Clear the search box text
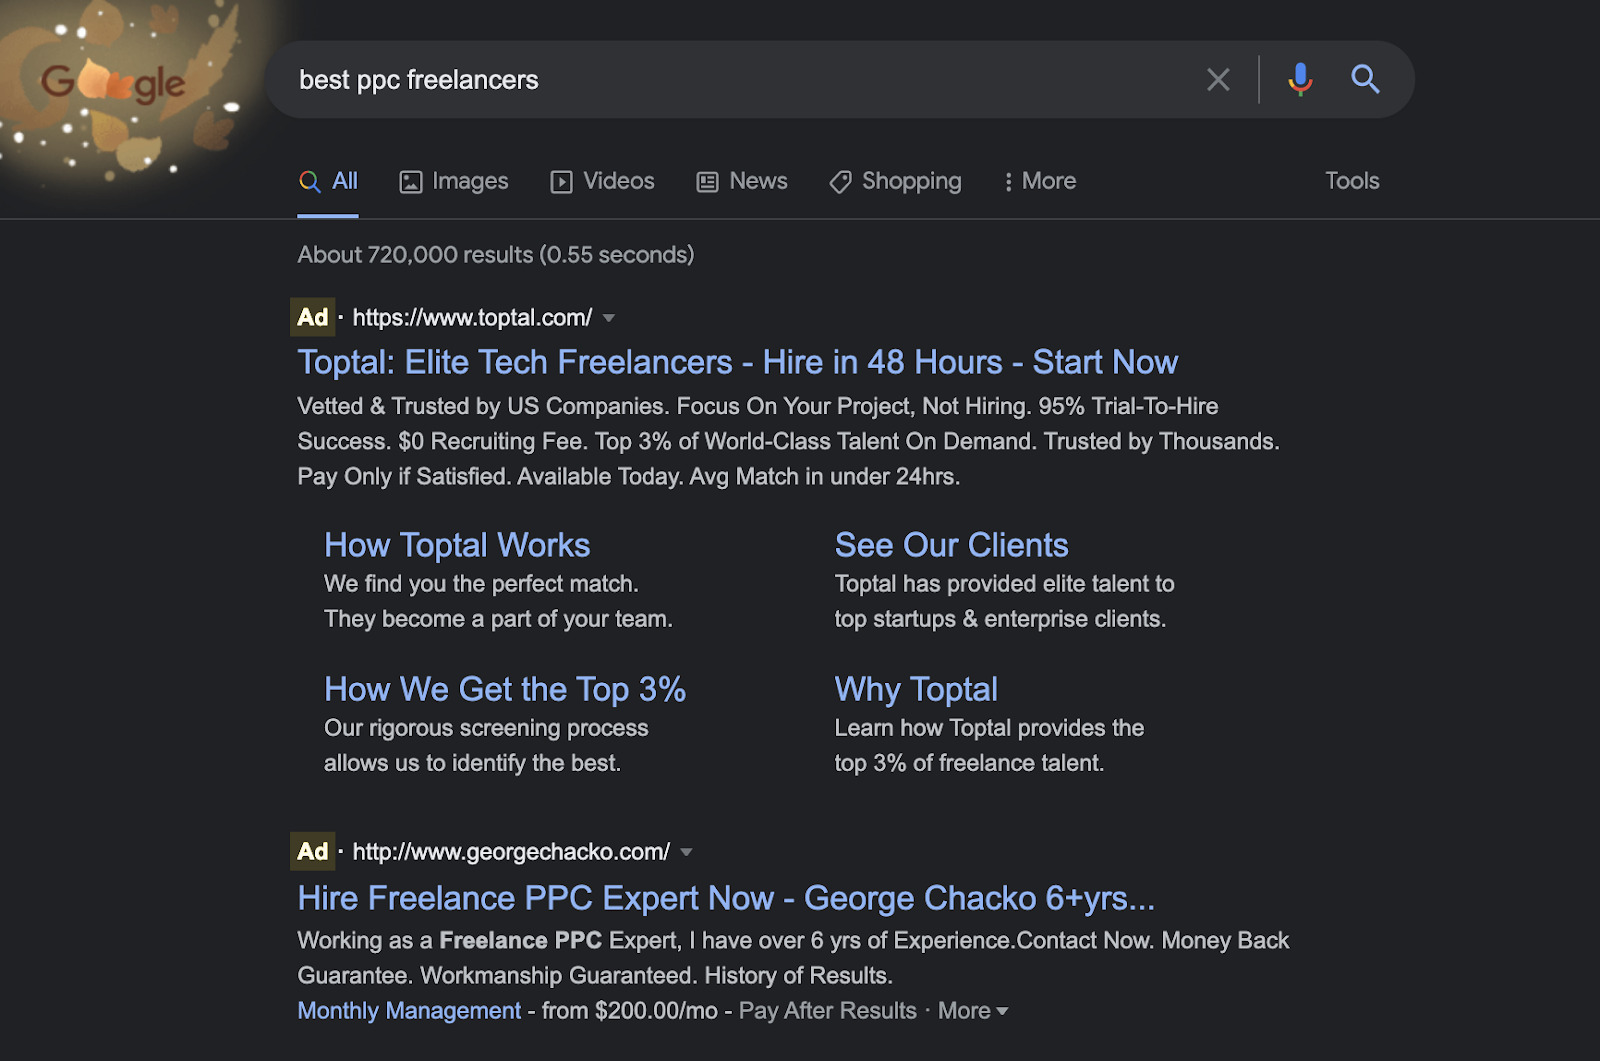This screenshot has height=1061, width=1600. point(1217,80)
